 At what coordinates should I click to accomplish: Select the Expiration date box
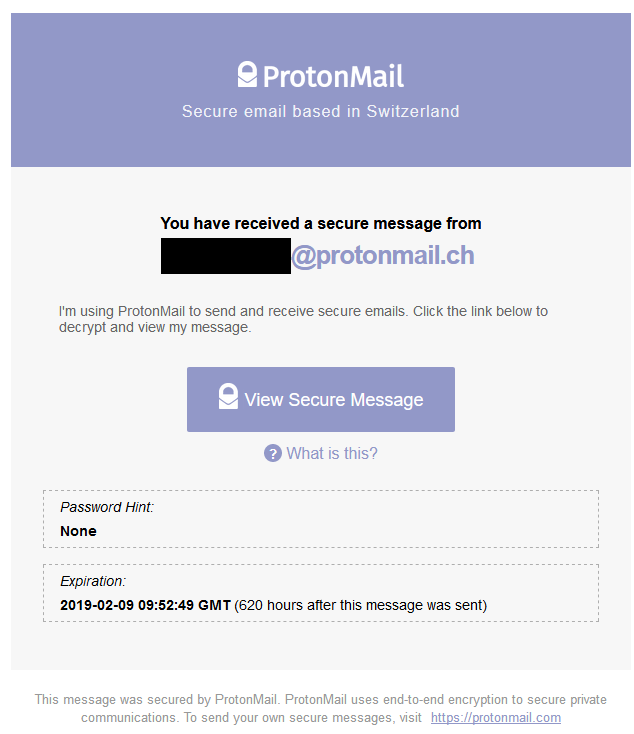tap(321, 593)
